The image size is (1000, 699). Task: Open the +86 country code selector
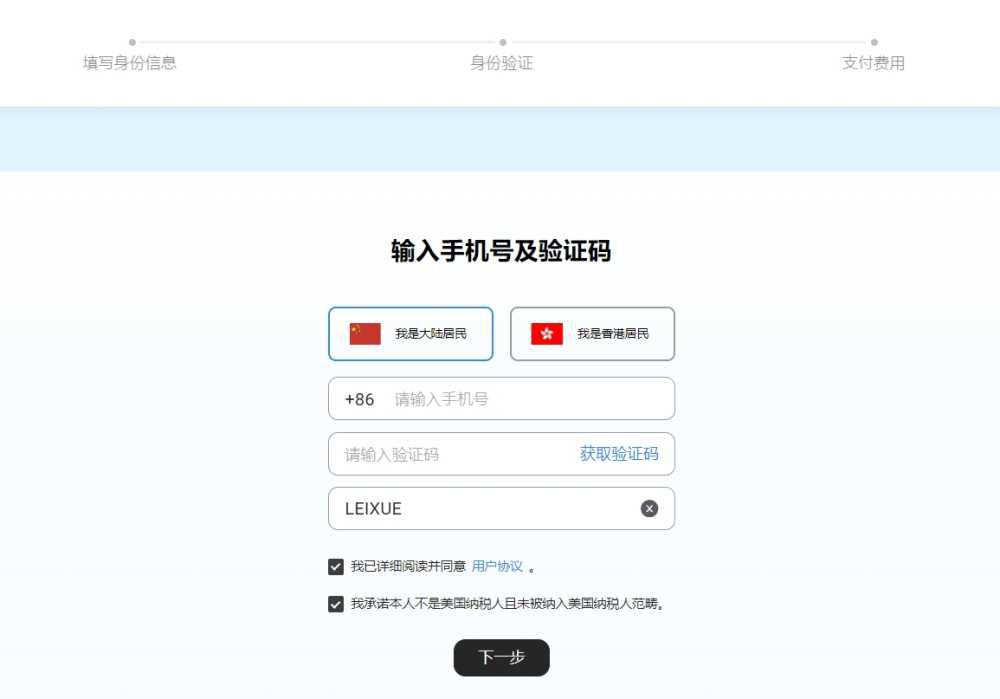click(360, 398)
